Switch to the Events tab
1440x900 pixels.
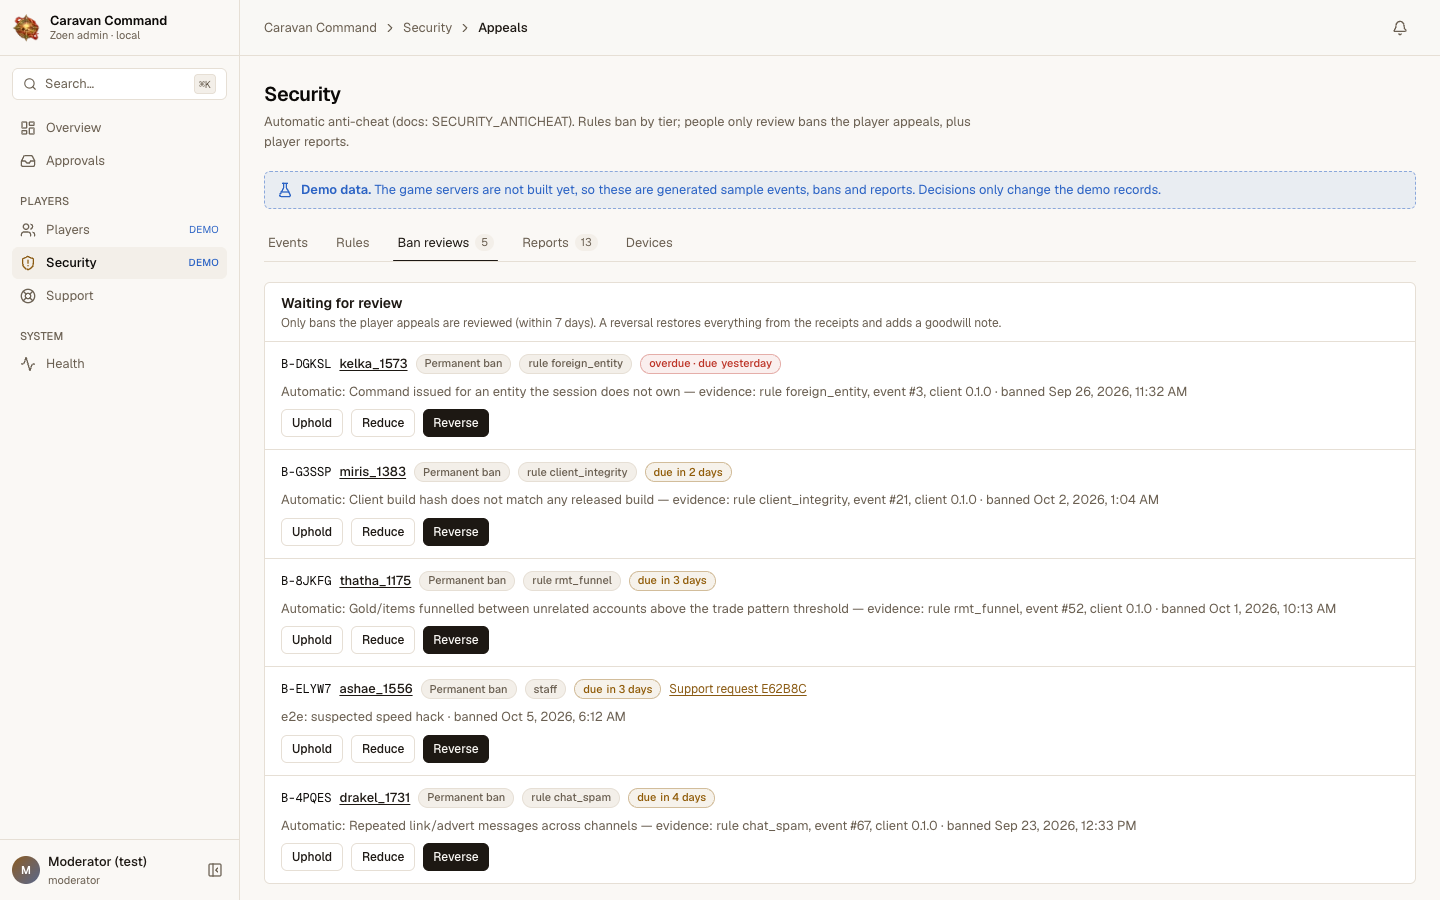click(288, 243)
